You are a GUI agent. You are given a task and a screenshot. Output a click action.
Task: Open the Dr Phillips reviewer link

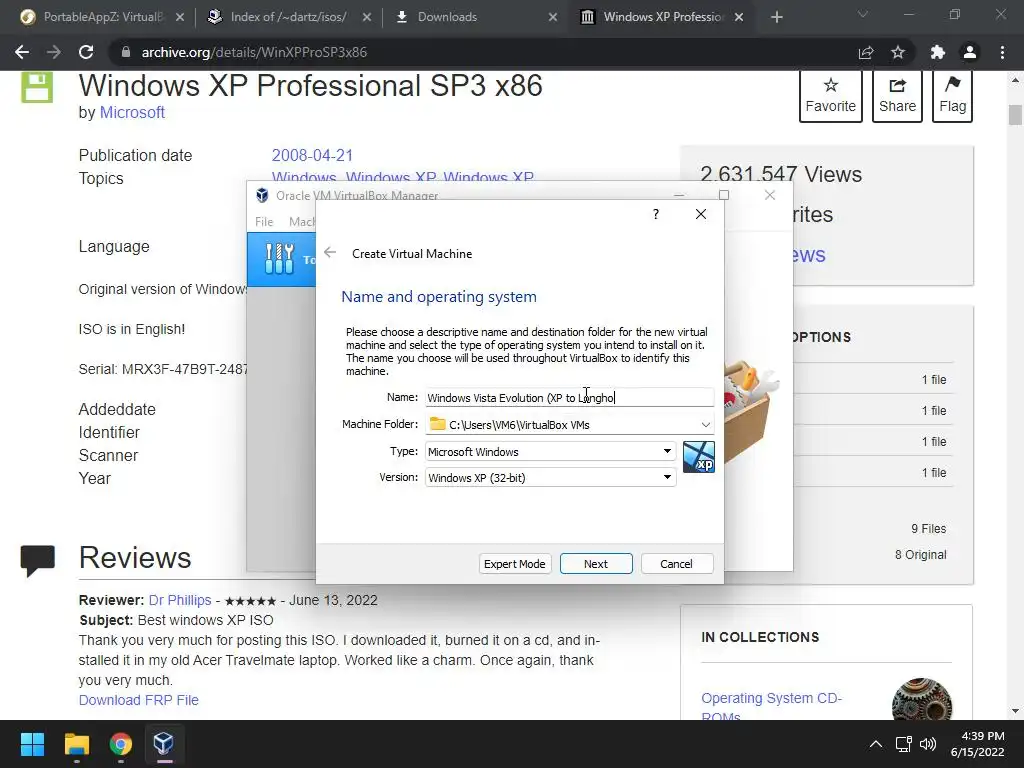click(x=180, y=600)
